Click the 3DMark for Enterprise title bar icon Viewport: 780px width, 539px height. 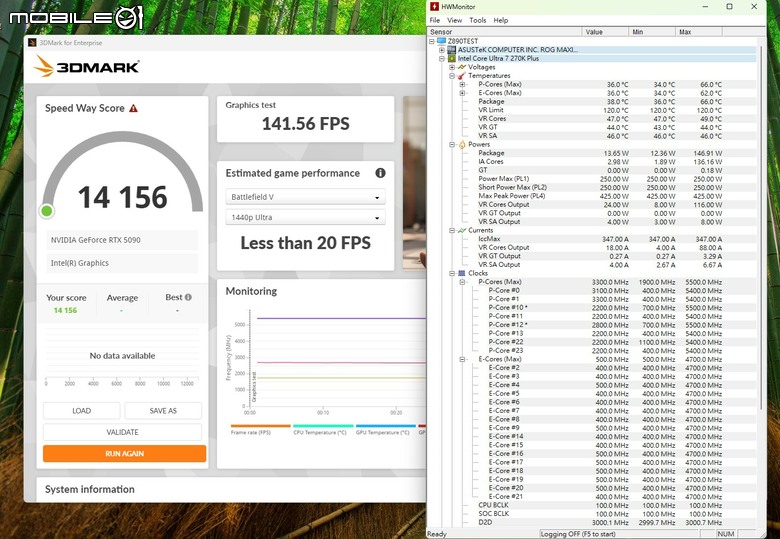coord(32,43)
